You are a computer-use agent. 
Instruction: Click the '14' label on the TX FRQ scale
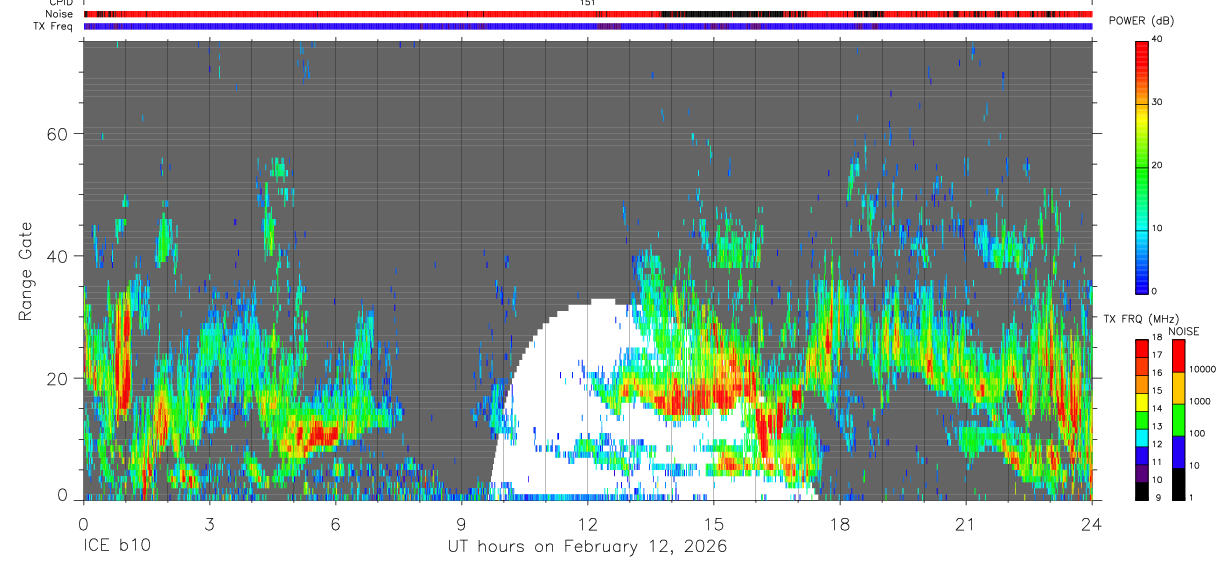pos(1158,408)
